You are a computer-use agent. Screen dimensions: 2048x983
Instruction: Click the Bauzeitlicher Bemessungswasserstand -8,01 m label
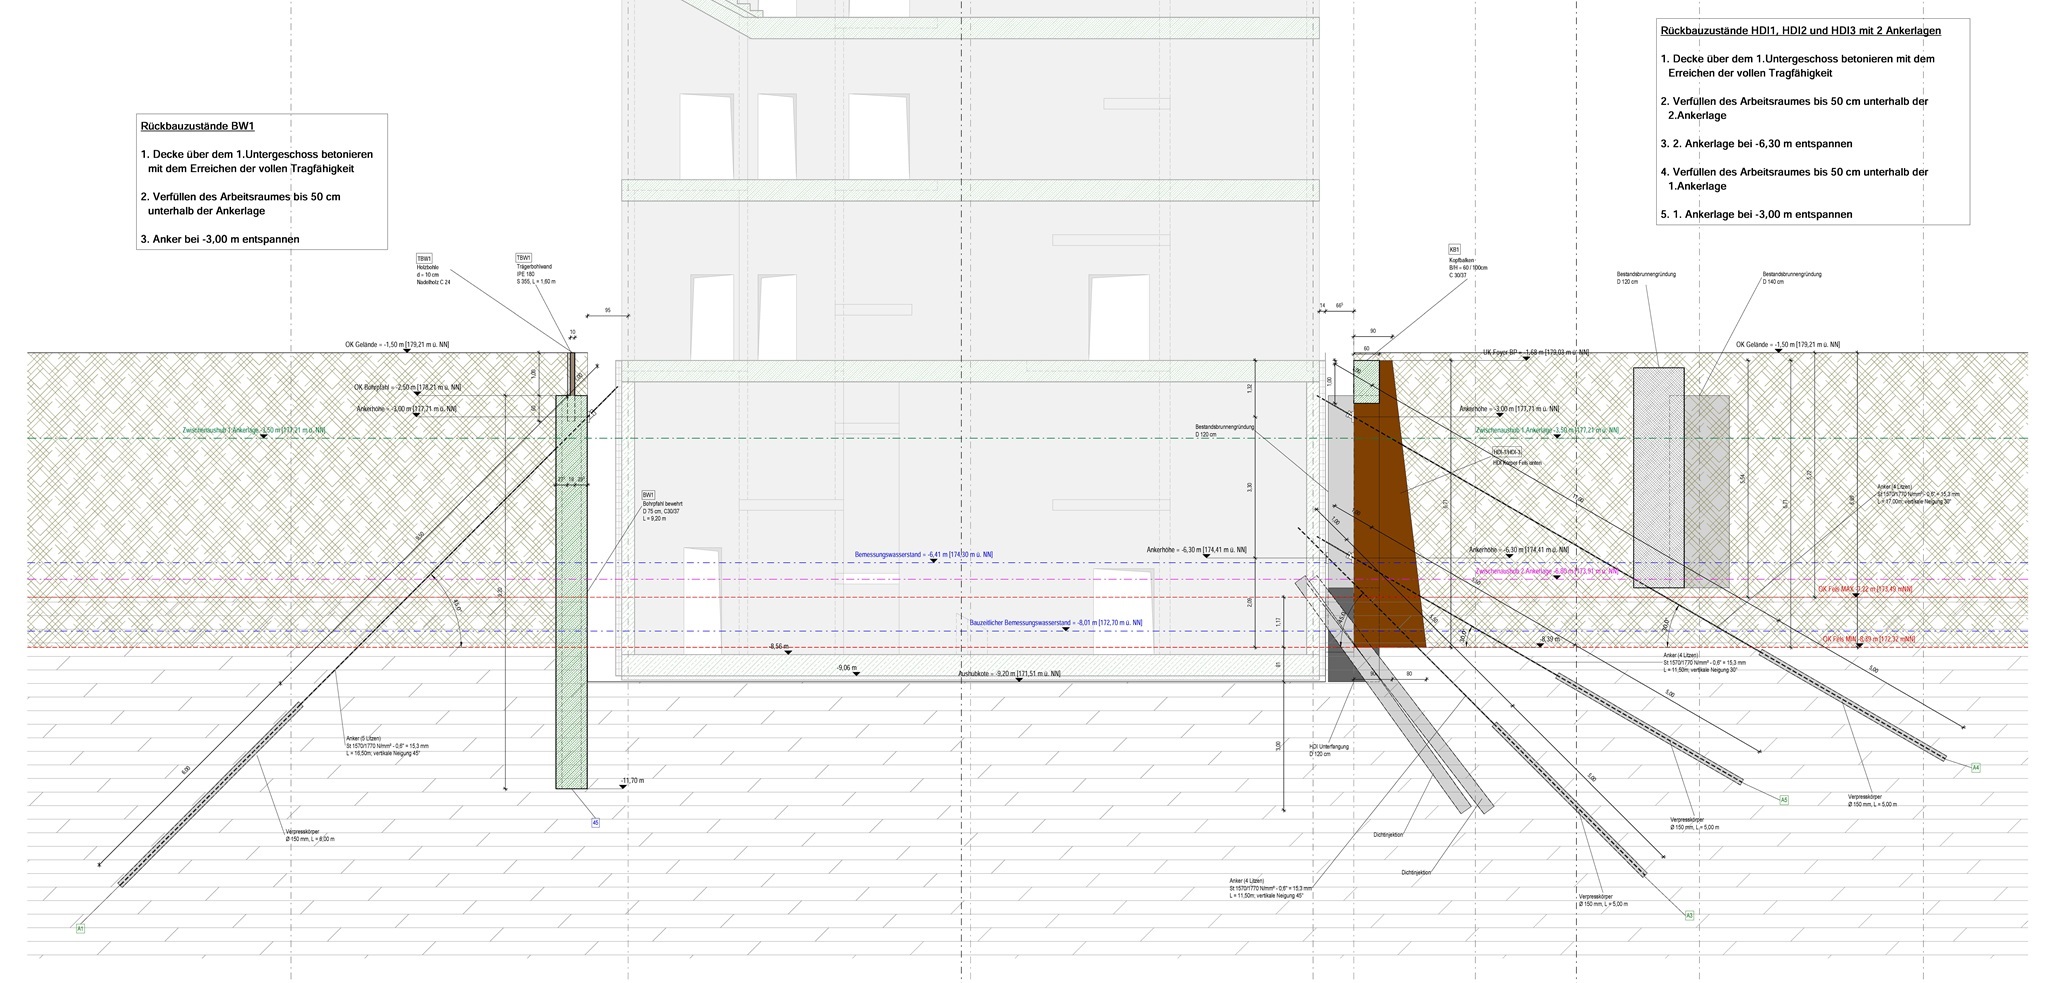pos(1055,622)
